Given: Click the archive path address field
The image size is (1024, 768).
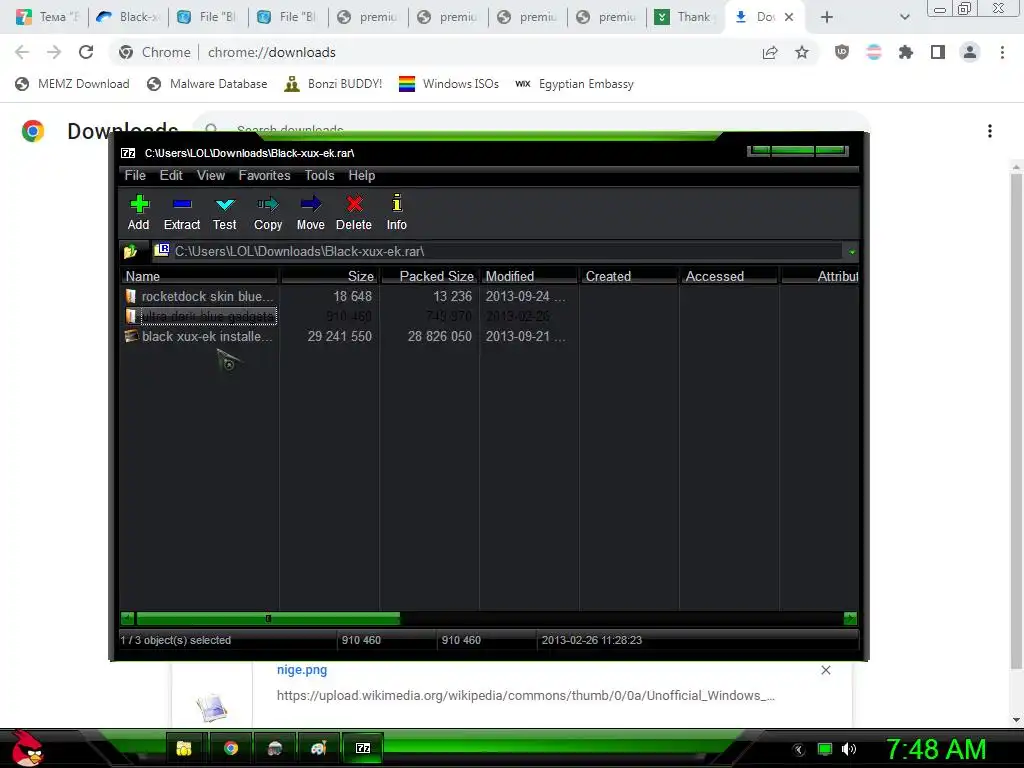Looking at the screenshot, I should click(498, 251).
